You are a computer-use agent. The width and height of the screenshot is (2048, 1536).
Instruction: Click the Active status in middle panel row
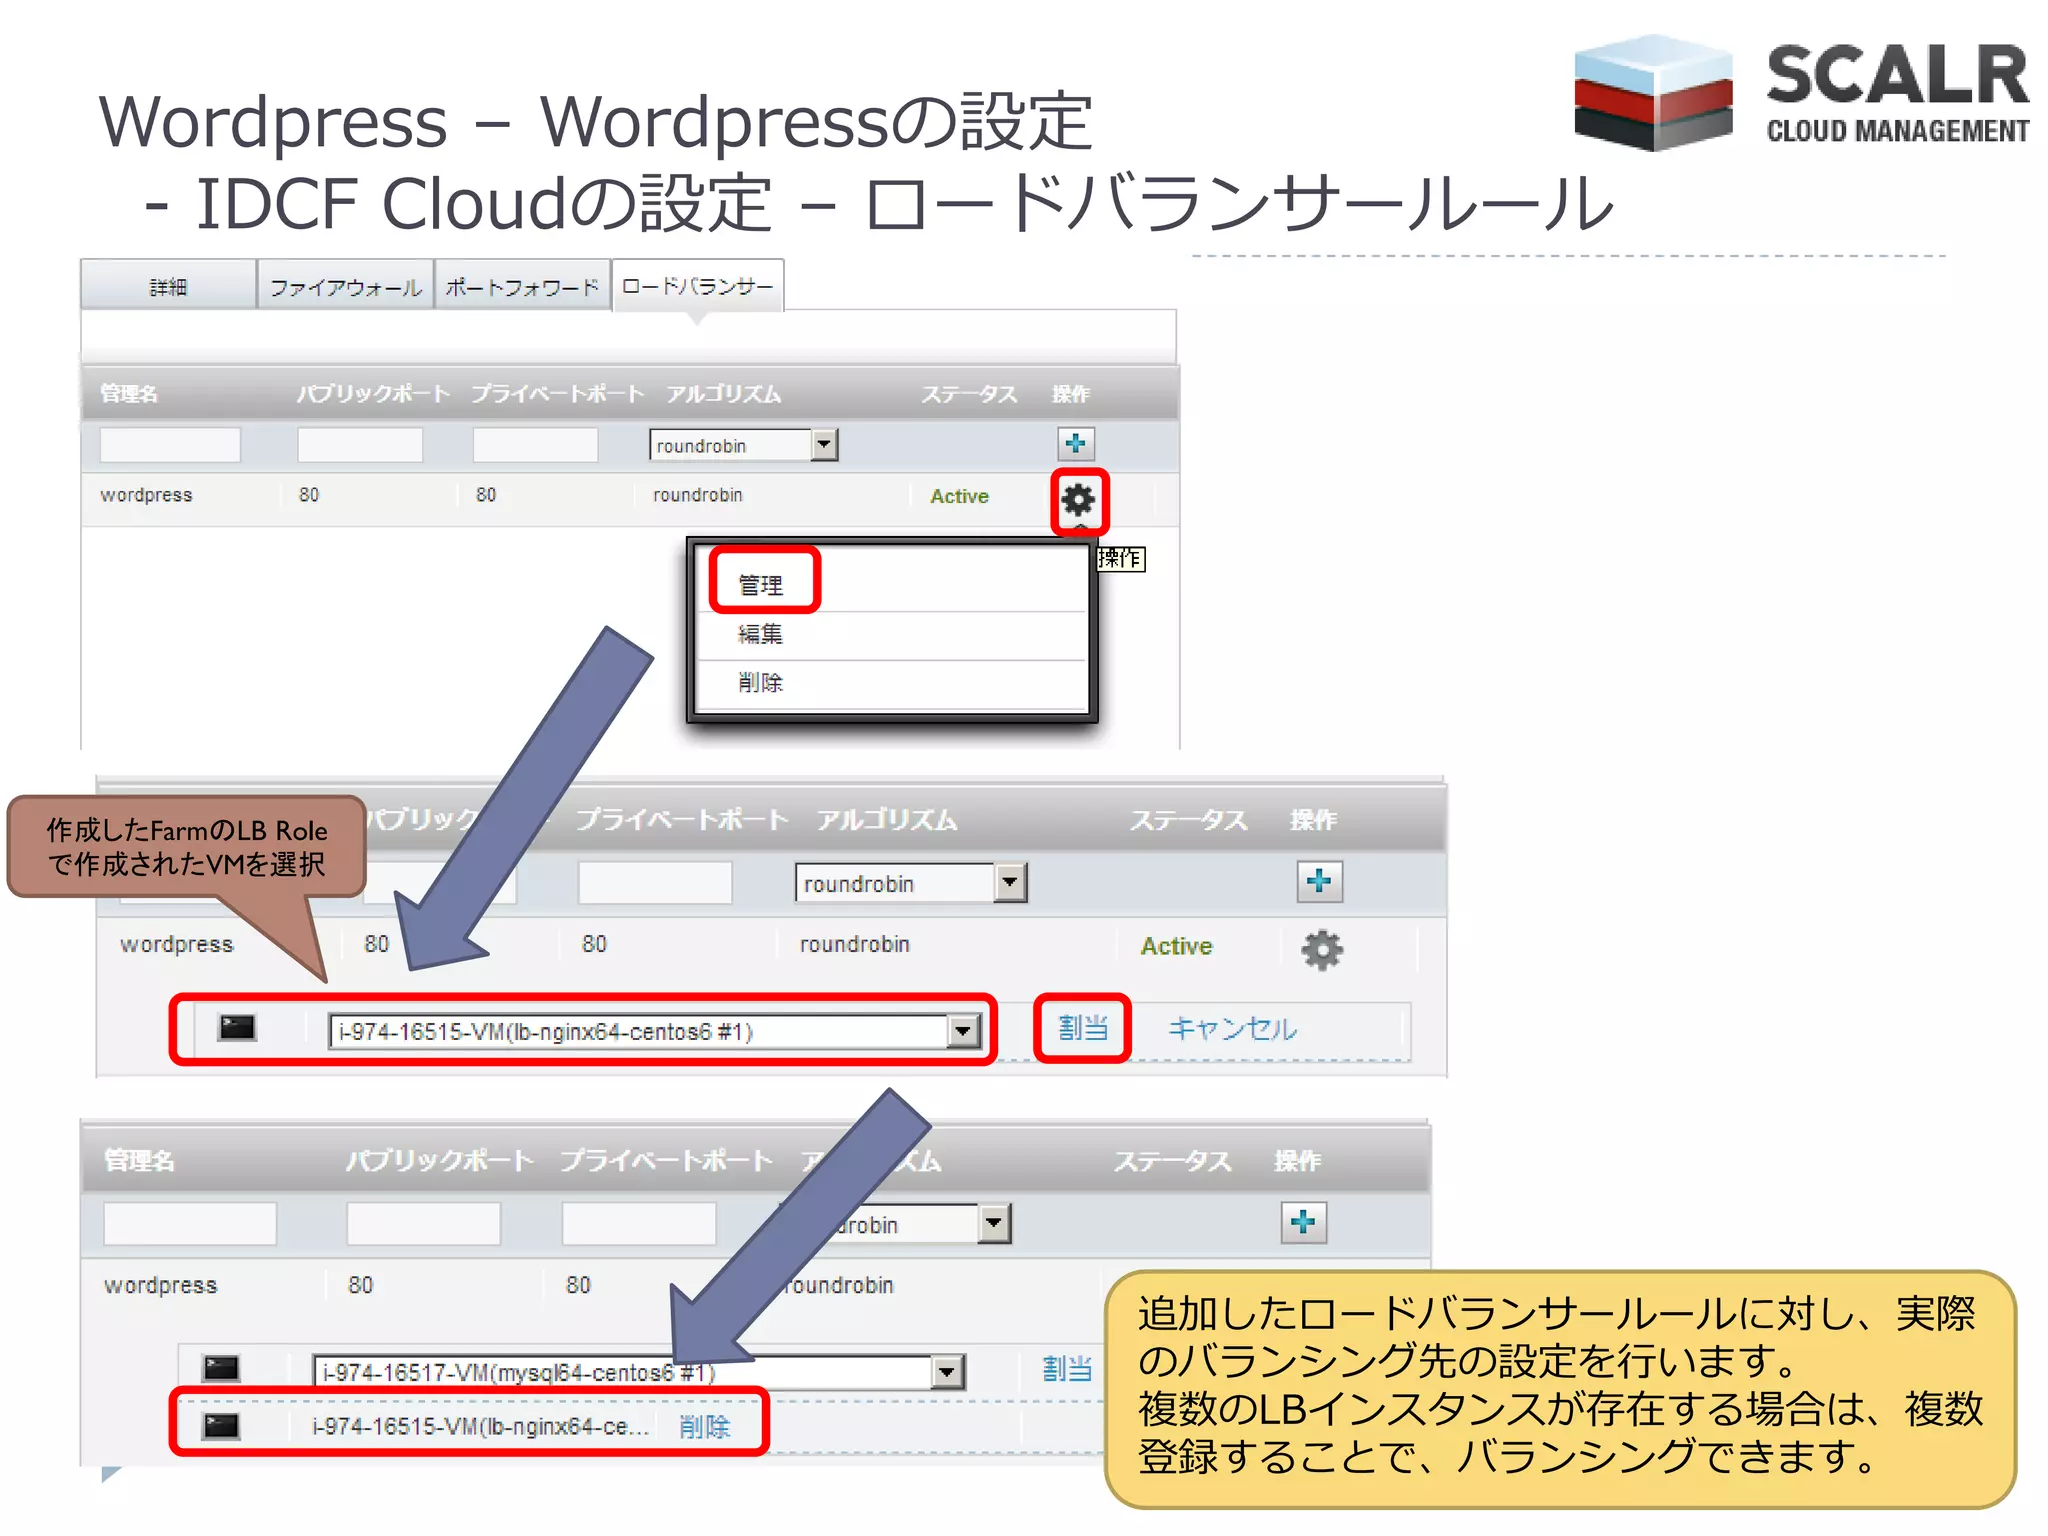(1177, 946)
